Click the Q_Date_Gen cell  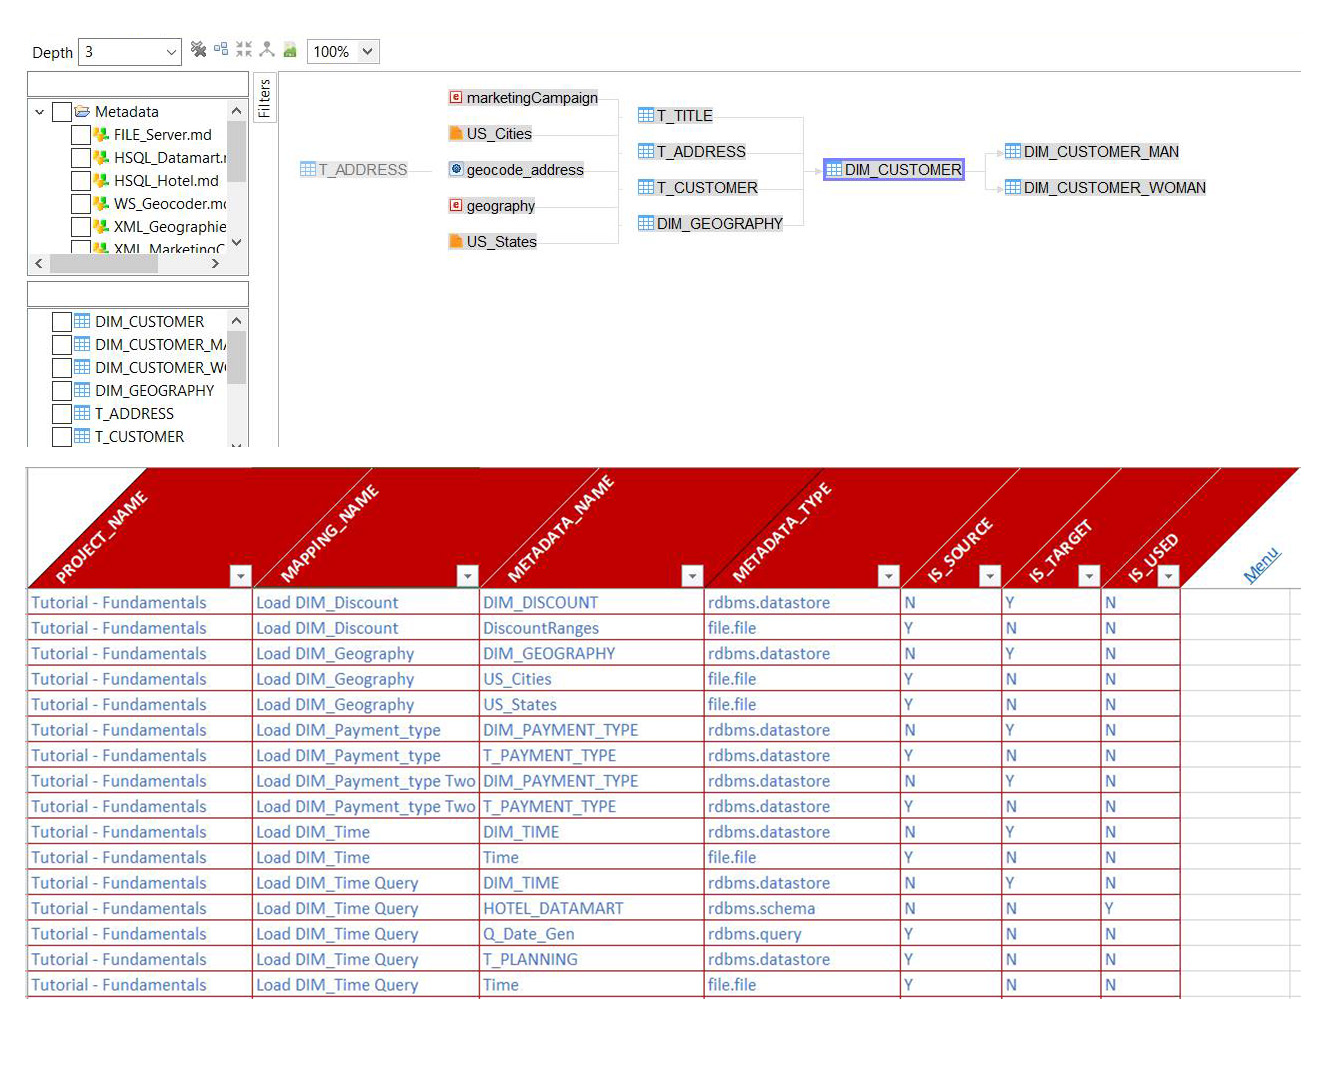click(592, 934)
